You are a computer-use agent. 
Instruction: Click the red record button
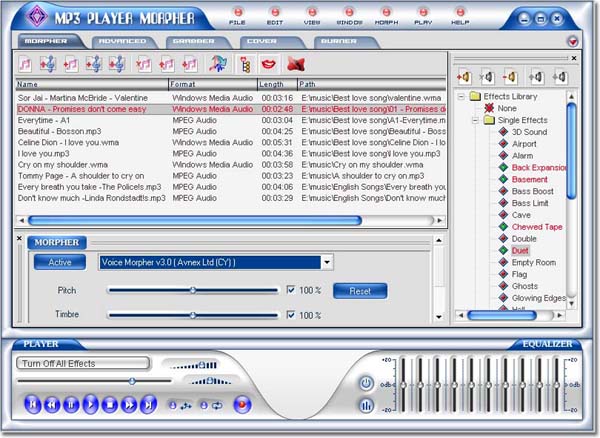tap(242, 405)
